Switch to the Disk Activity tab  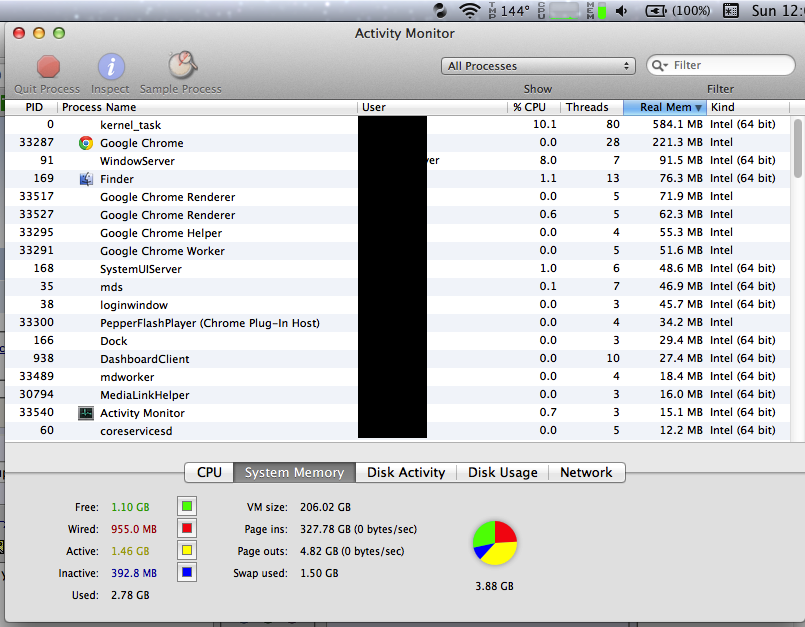[x=406, y=472]
